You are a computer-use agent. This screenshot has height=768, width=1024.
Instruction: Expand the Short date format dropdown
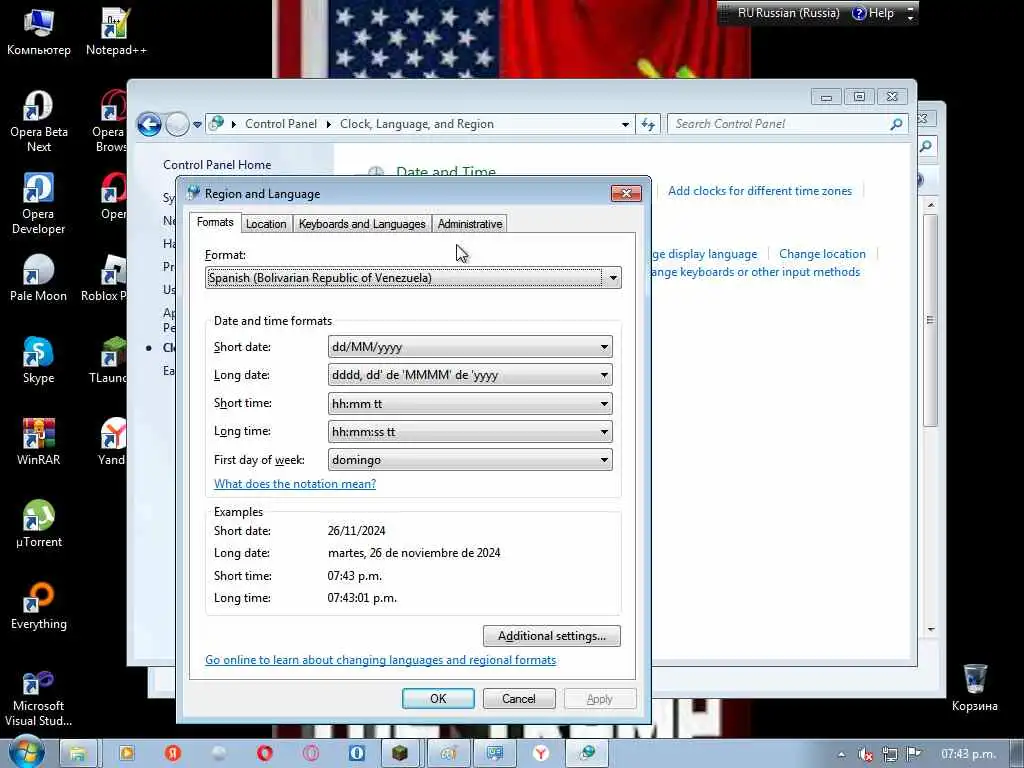click(x=470, y=347)
